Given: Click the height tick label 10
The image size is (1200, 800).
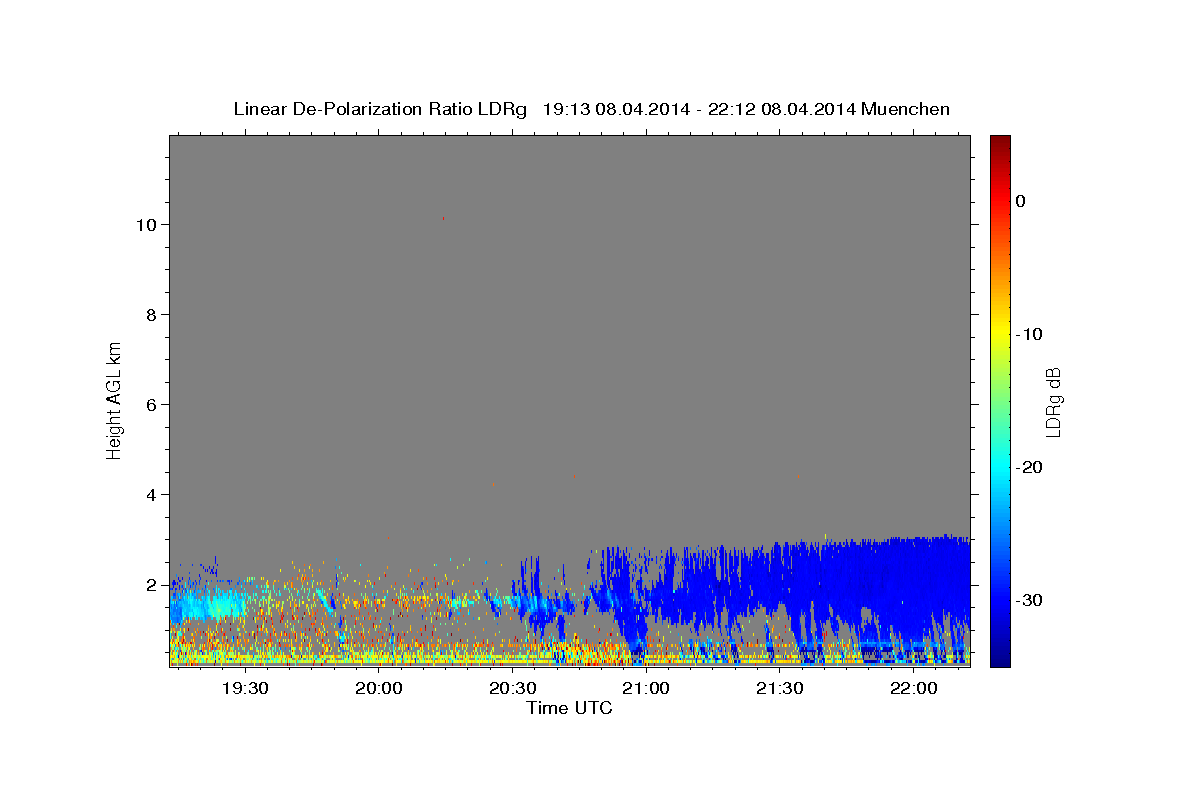Looking at the screenshot, I should (145, 225).
